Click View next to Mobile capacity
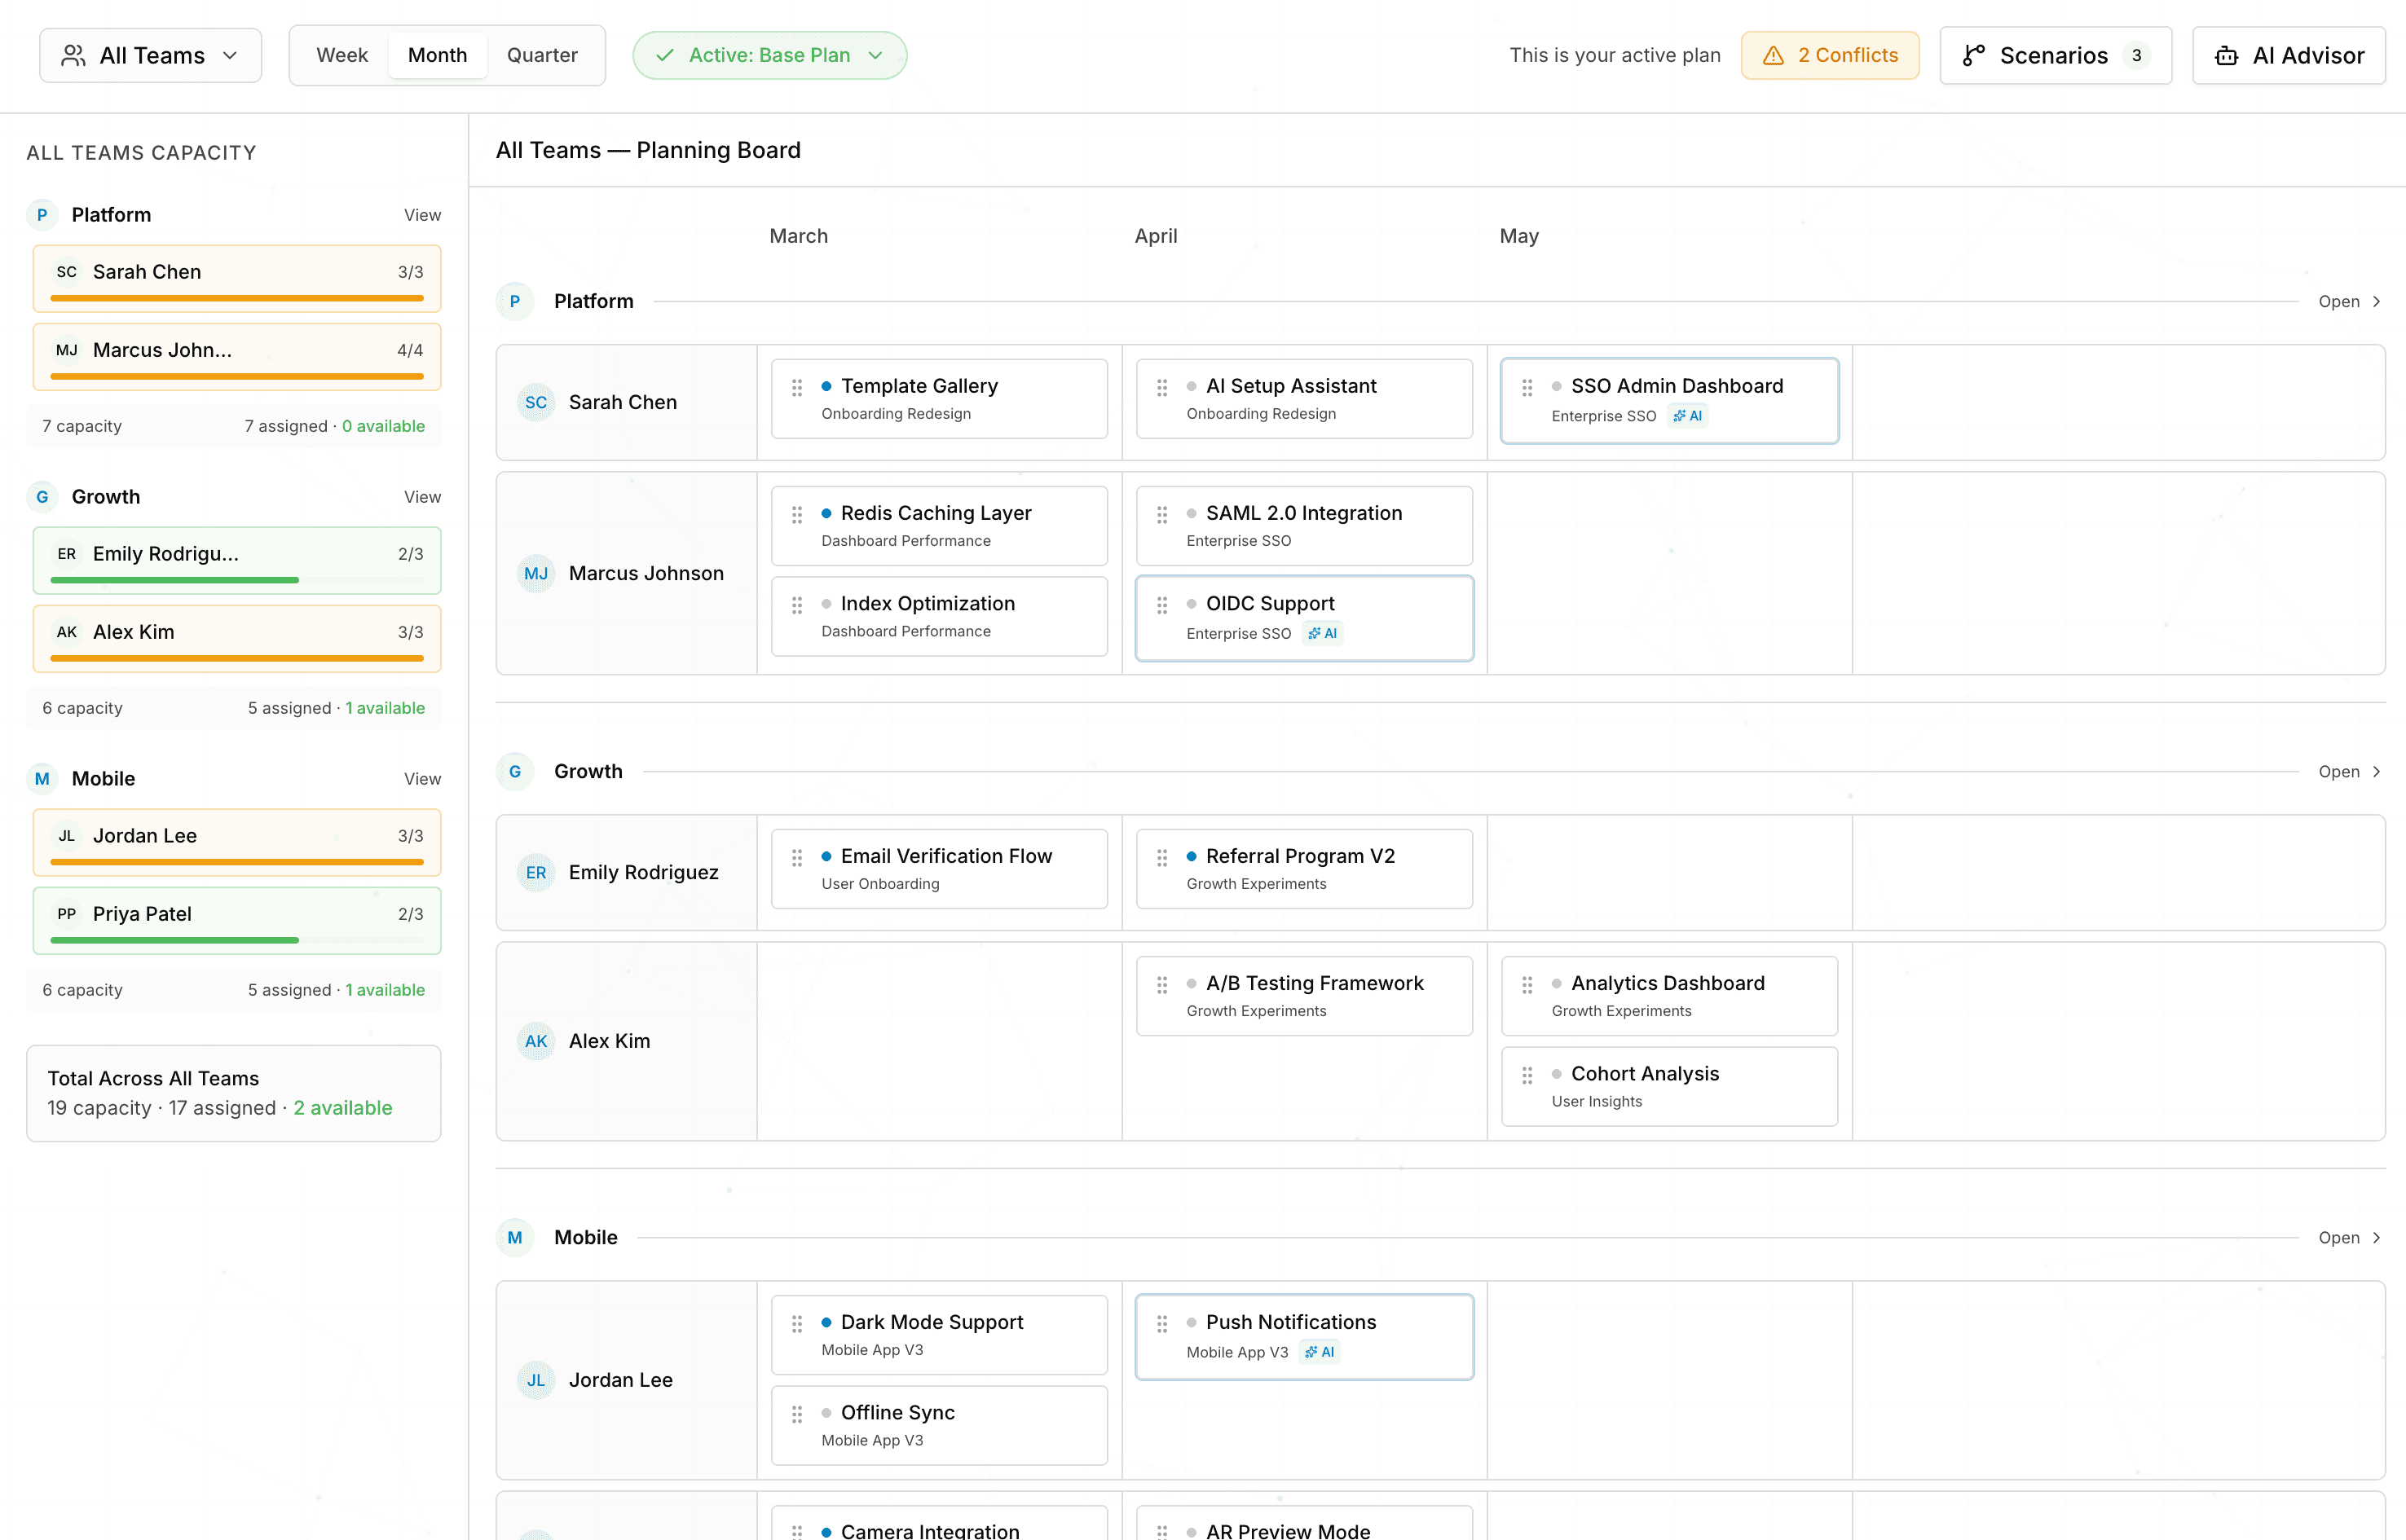The width and height of the screenshot is (2406, 1540). [x=421, y=779]
